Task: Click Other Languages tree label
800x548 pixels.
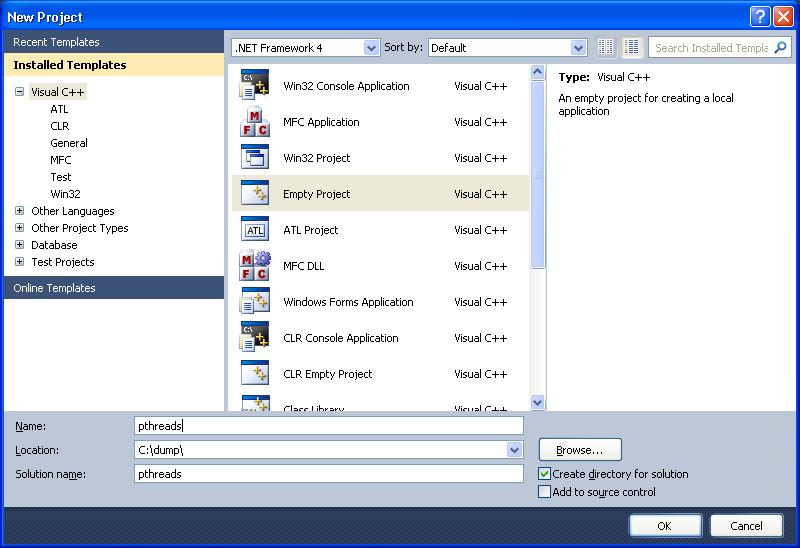Action: tap(72, 211)
